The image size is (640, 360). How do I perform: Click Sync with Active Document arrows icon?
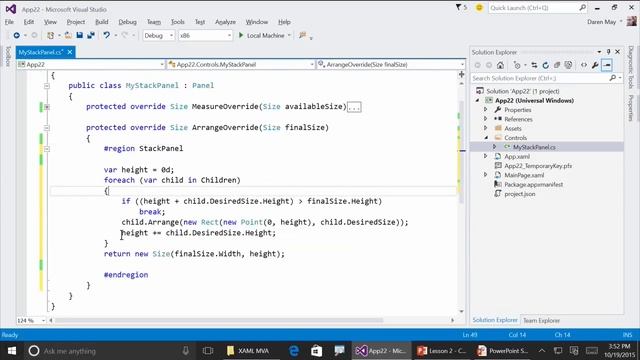coord(534,65)
